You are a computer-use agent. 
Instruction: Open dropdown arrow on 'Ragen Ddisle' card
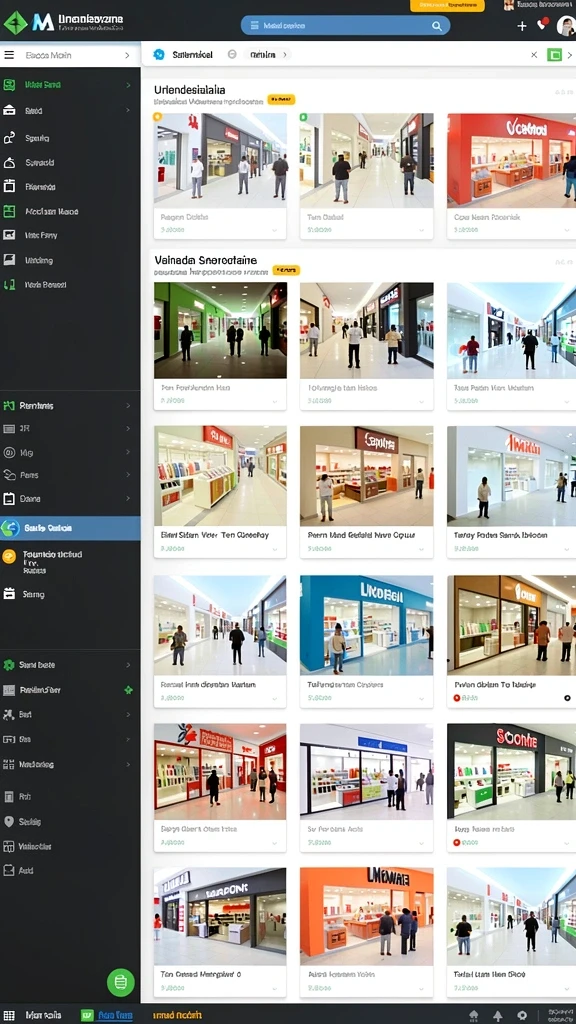pyautogui.click(x=275, y=230)
